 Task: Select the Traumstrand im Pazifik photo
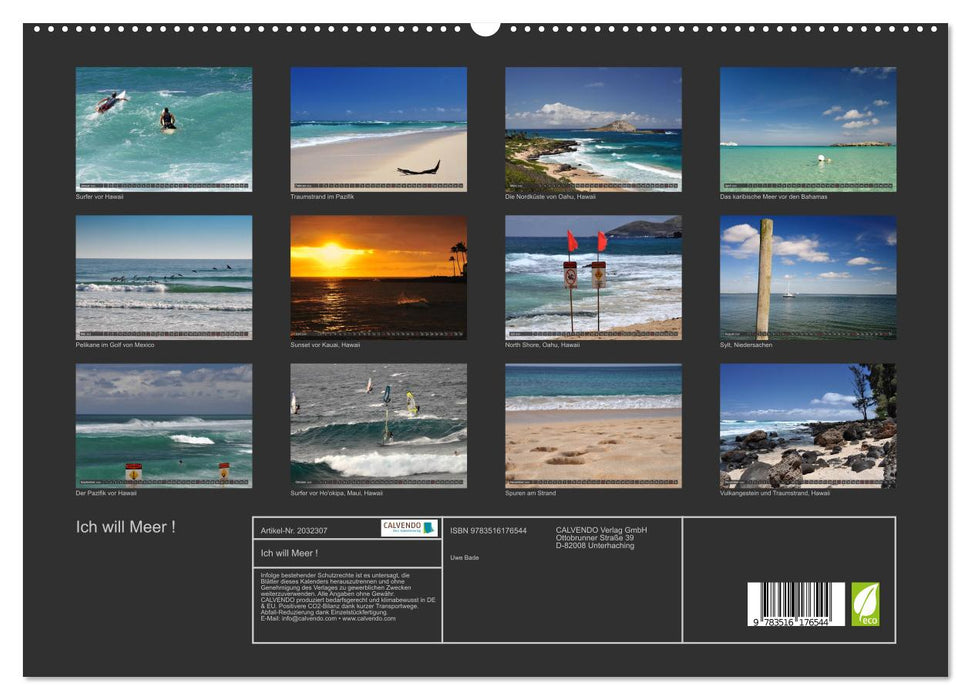tap(378, 129)
